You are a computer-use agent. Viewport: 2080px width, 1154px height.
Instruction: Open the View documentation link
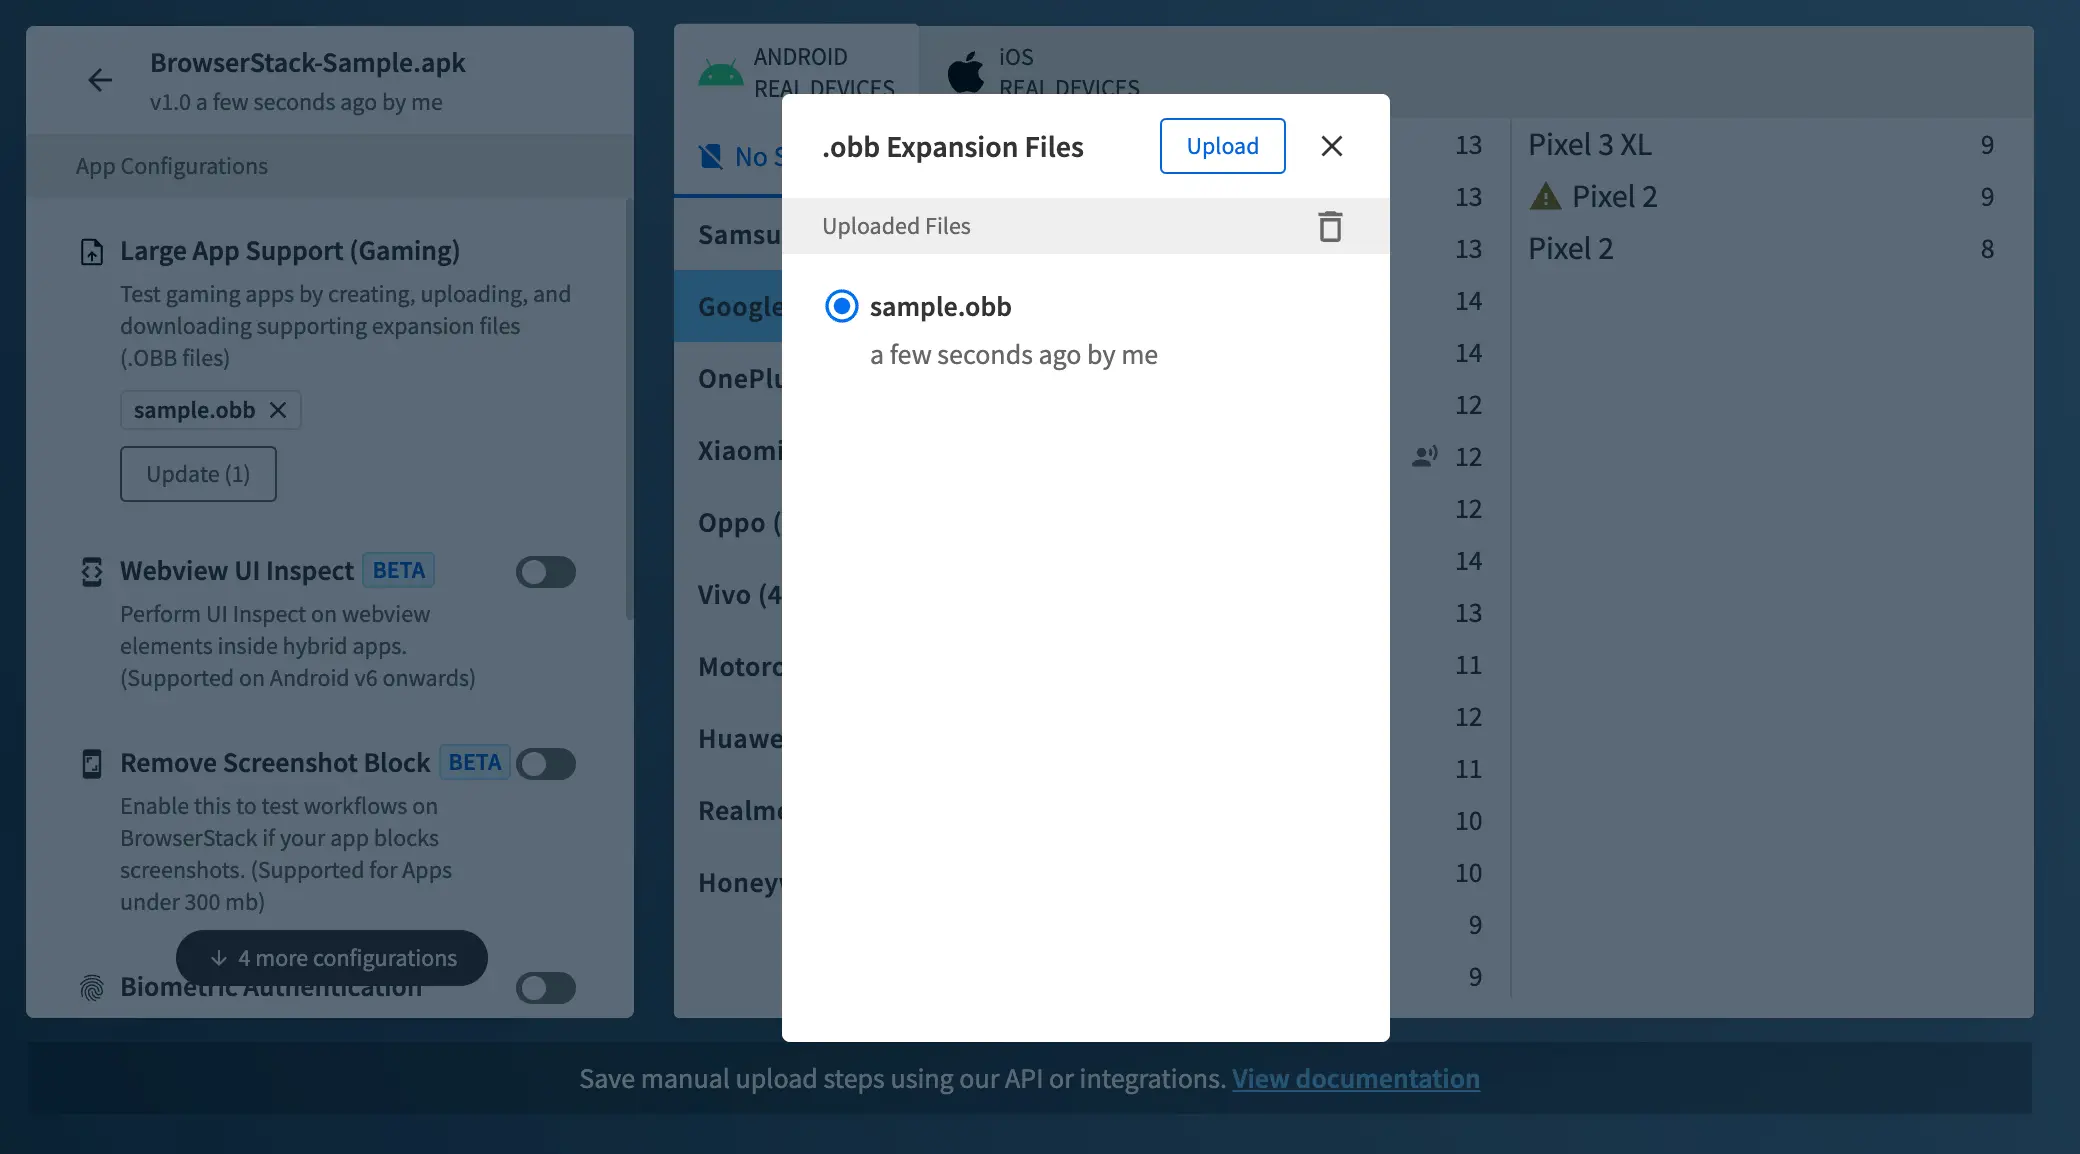[x=1355, y=1079]
